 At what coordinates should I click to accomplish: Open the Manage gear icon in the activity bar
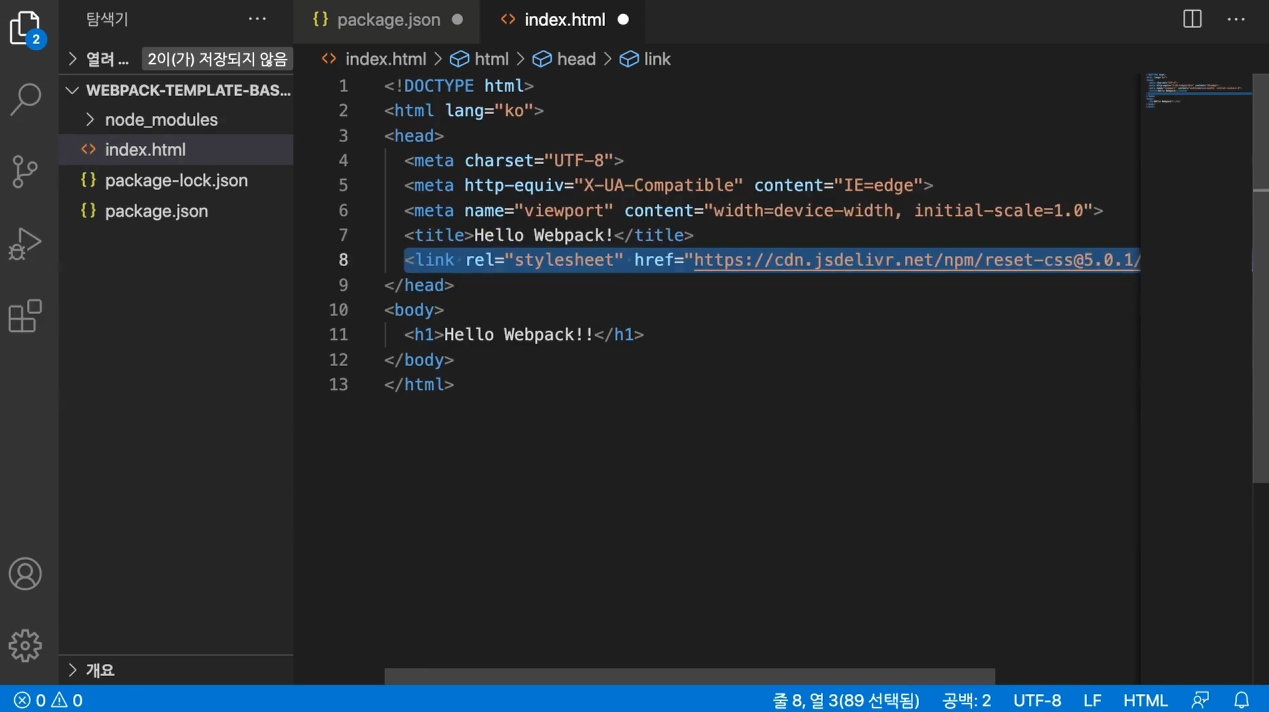point(25,645)
